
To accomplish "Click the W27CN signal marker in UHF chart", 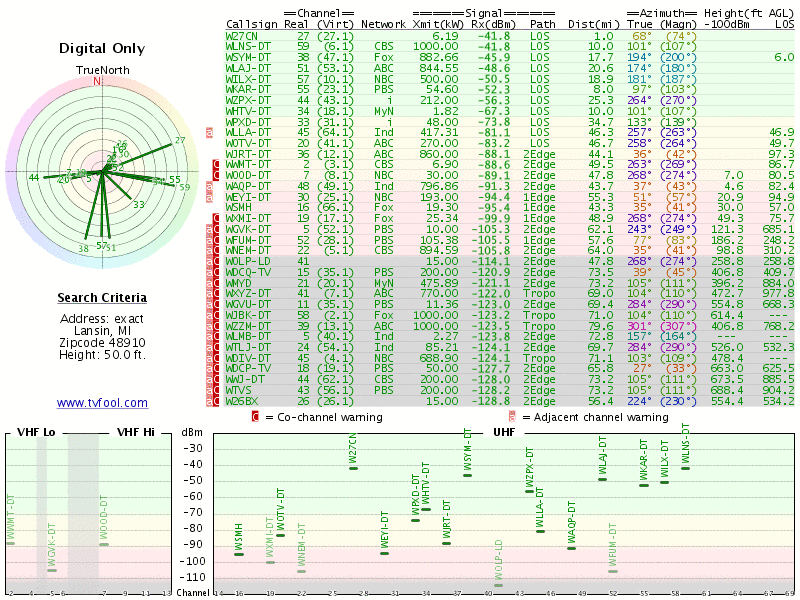I will coord(353,467).
